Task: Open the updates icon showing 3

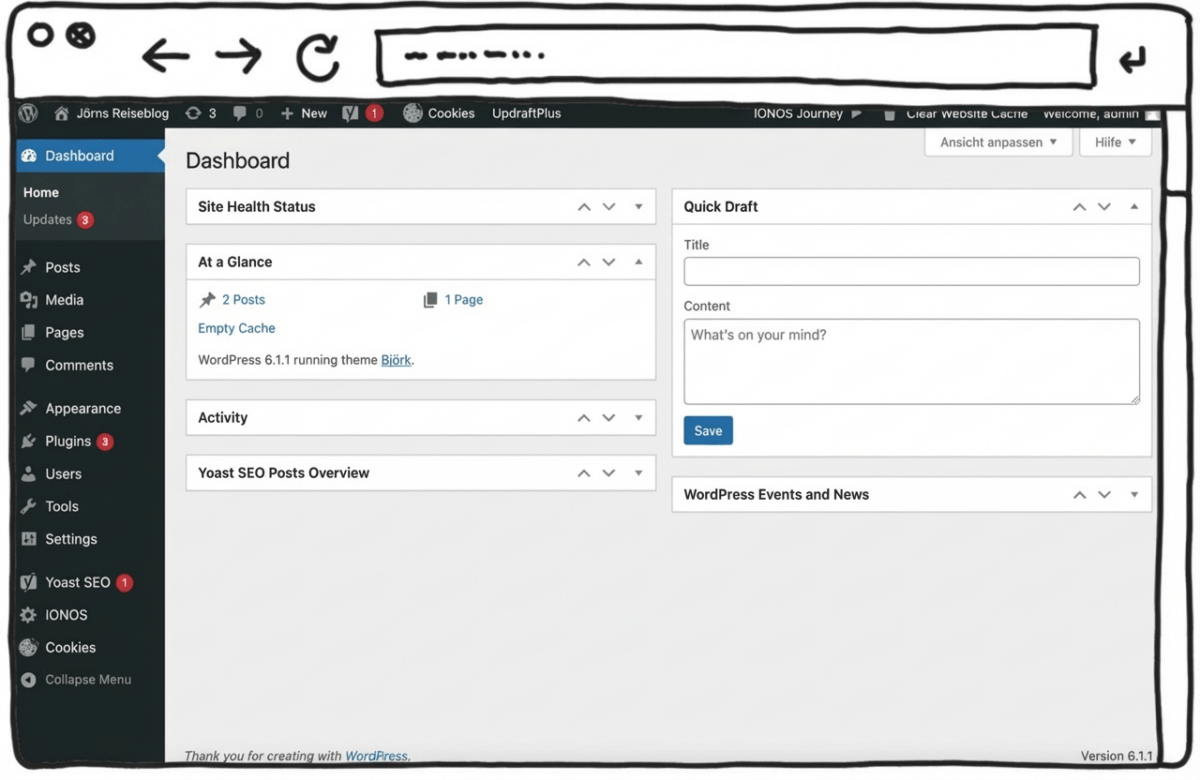Action: pyautogui.click(x=193, y=114)
